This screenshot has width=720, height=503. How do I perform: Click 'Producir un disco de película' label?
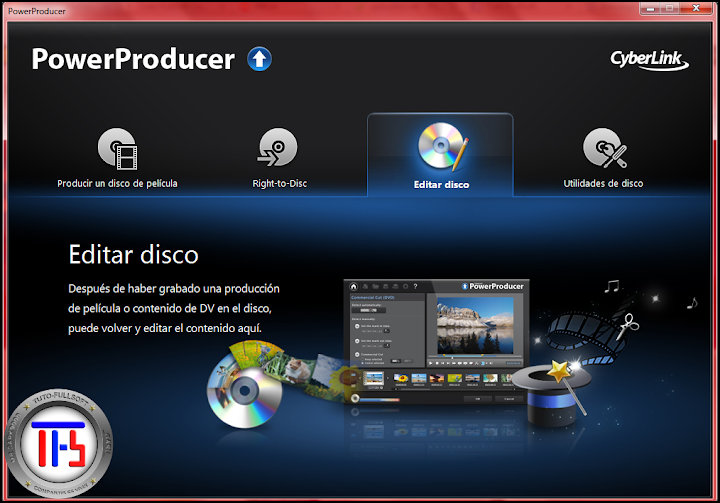coord(117,183)
